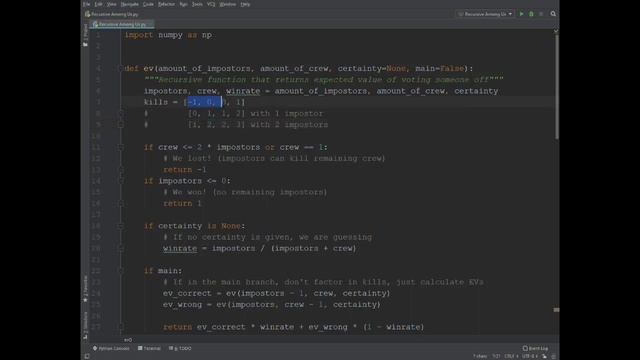The width and height of the screenshot is (640, 360).
Task: Open the Run menu
Action: [184, 4]
